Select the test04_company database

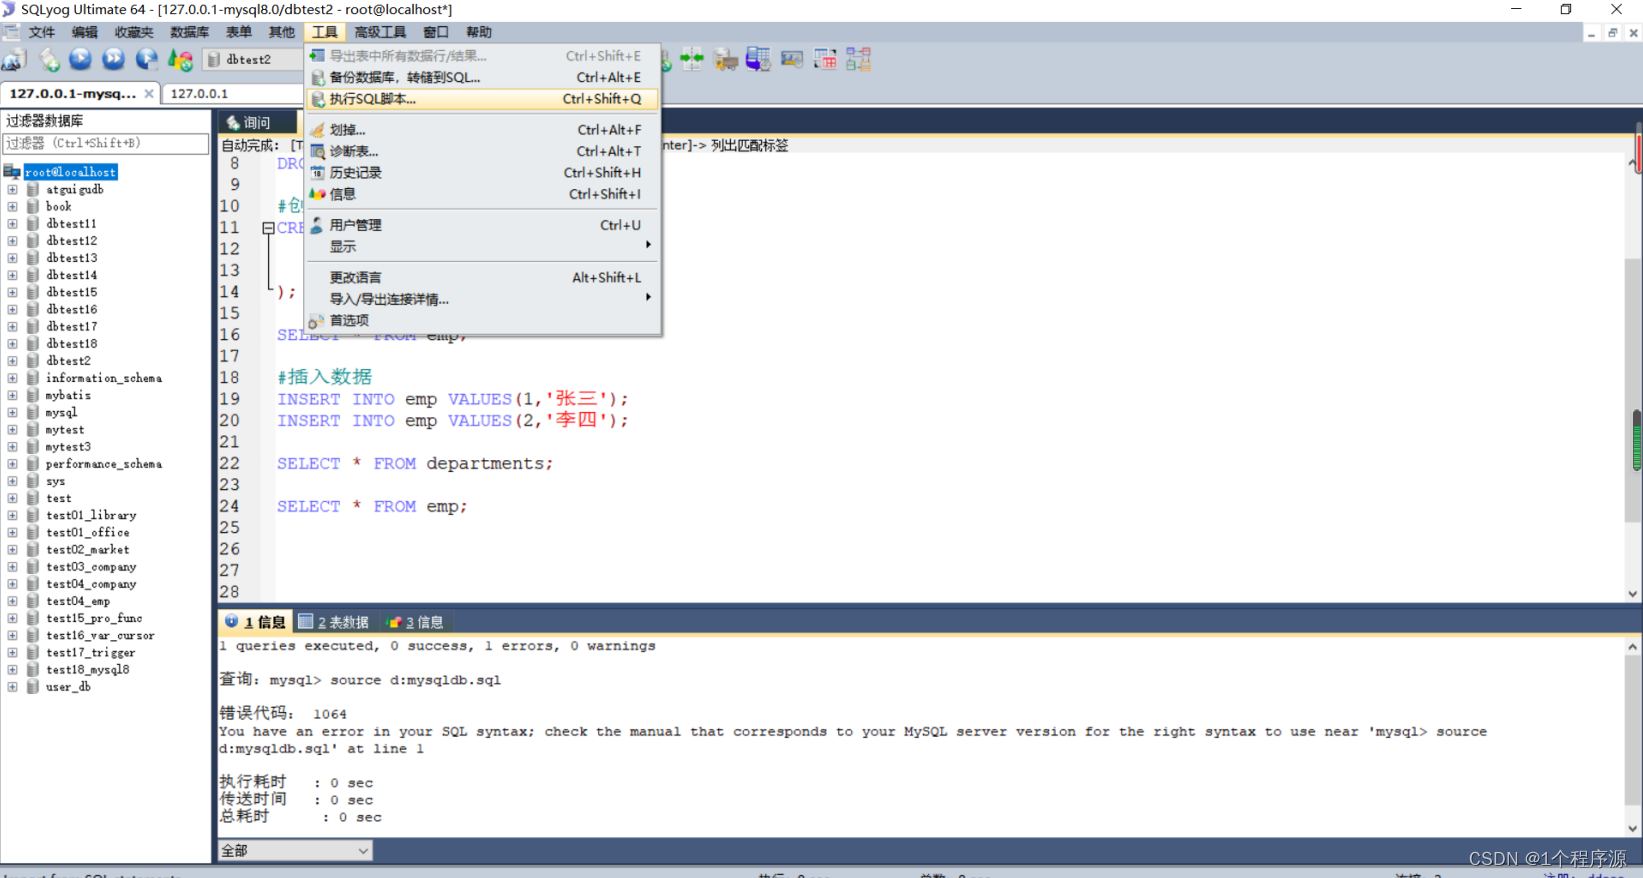pyautogui.click(x=91, y=584)
